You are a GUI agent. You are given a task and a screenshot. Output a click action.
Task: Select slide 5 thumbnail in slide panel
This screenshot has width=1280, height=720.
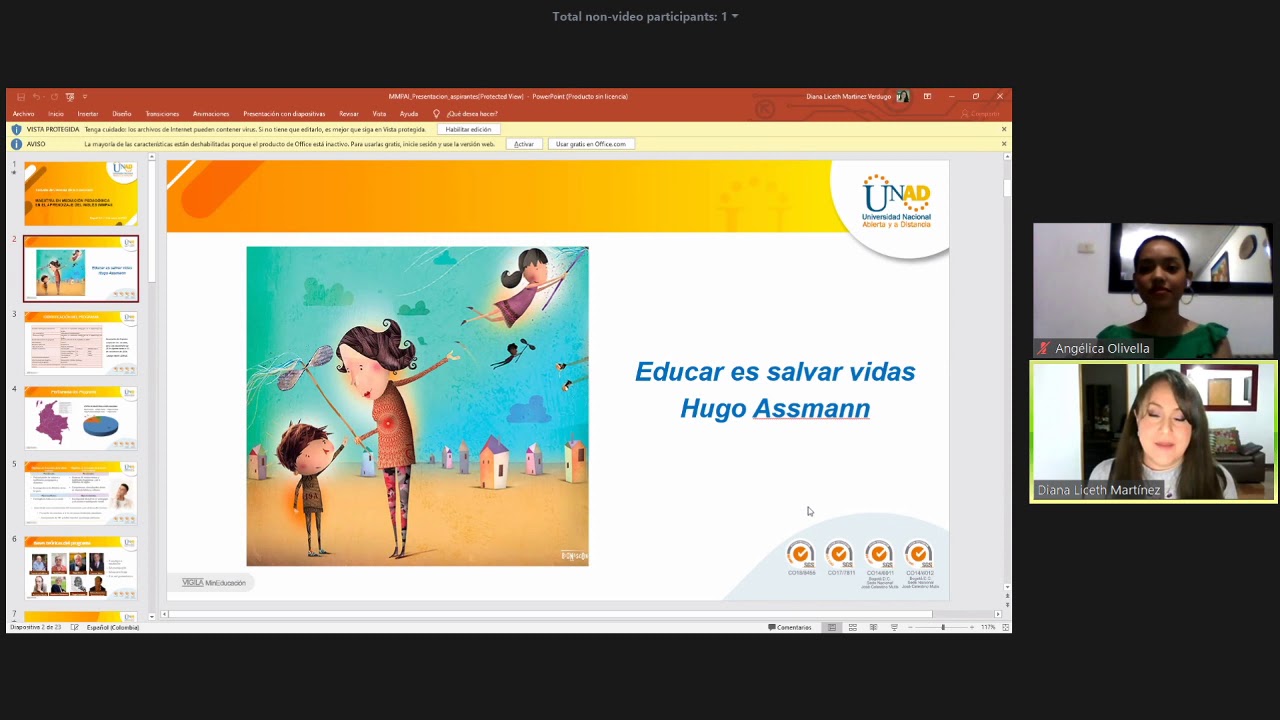click(81, 493)
